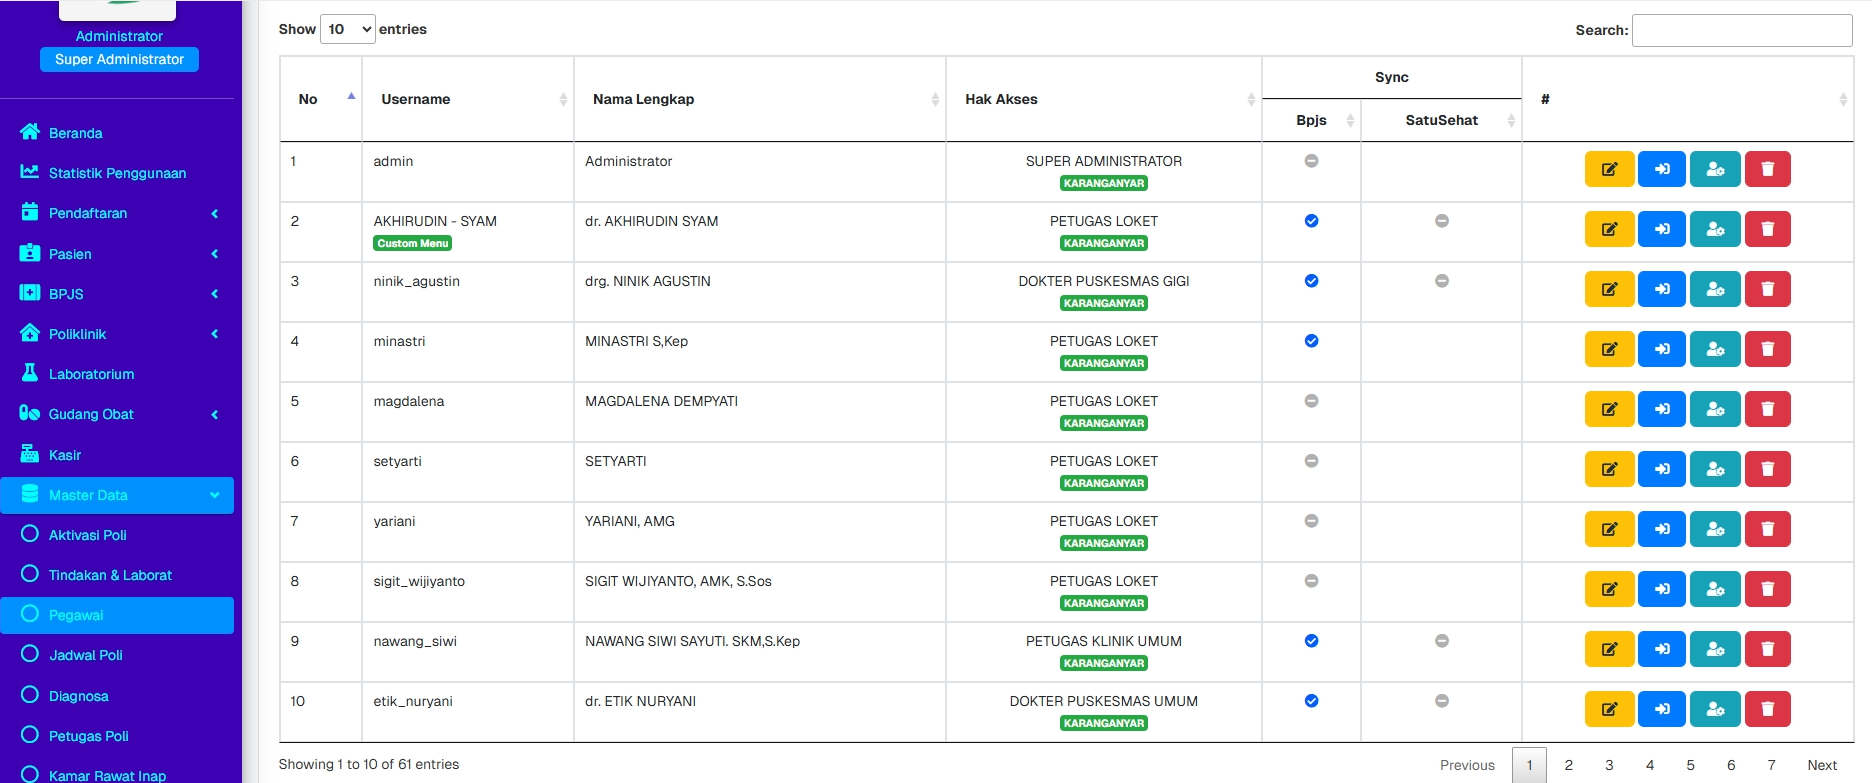1872x783 pixels.
Task: Open user-settings icon for nawang_siwi
Action: pos(1714,649)
